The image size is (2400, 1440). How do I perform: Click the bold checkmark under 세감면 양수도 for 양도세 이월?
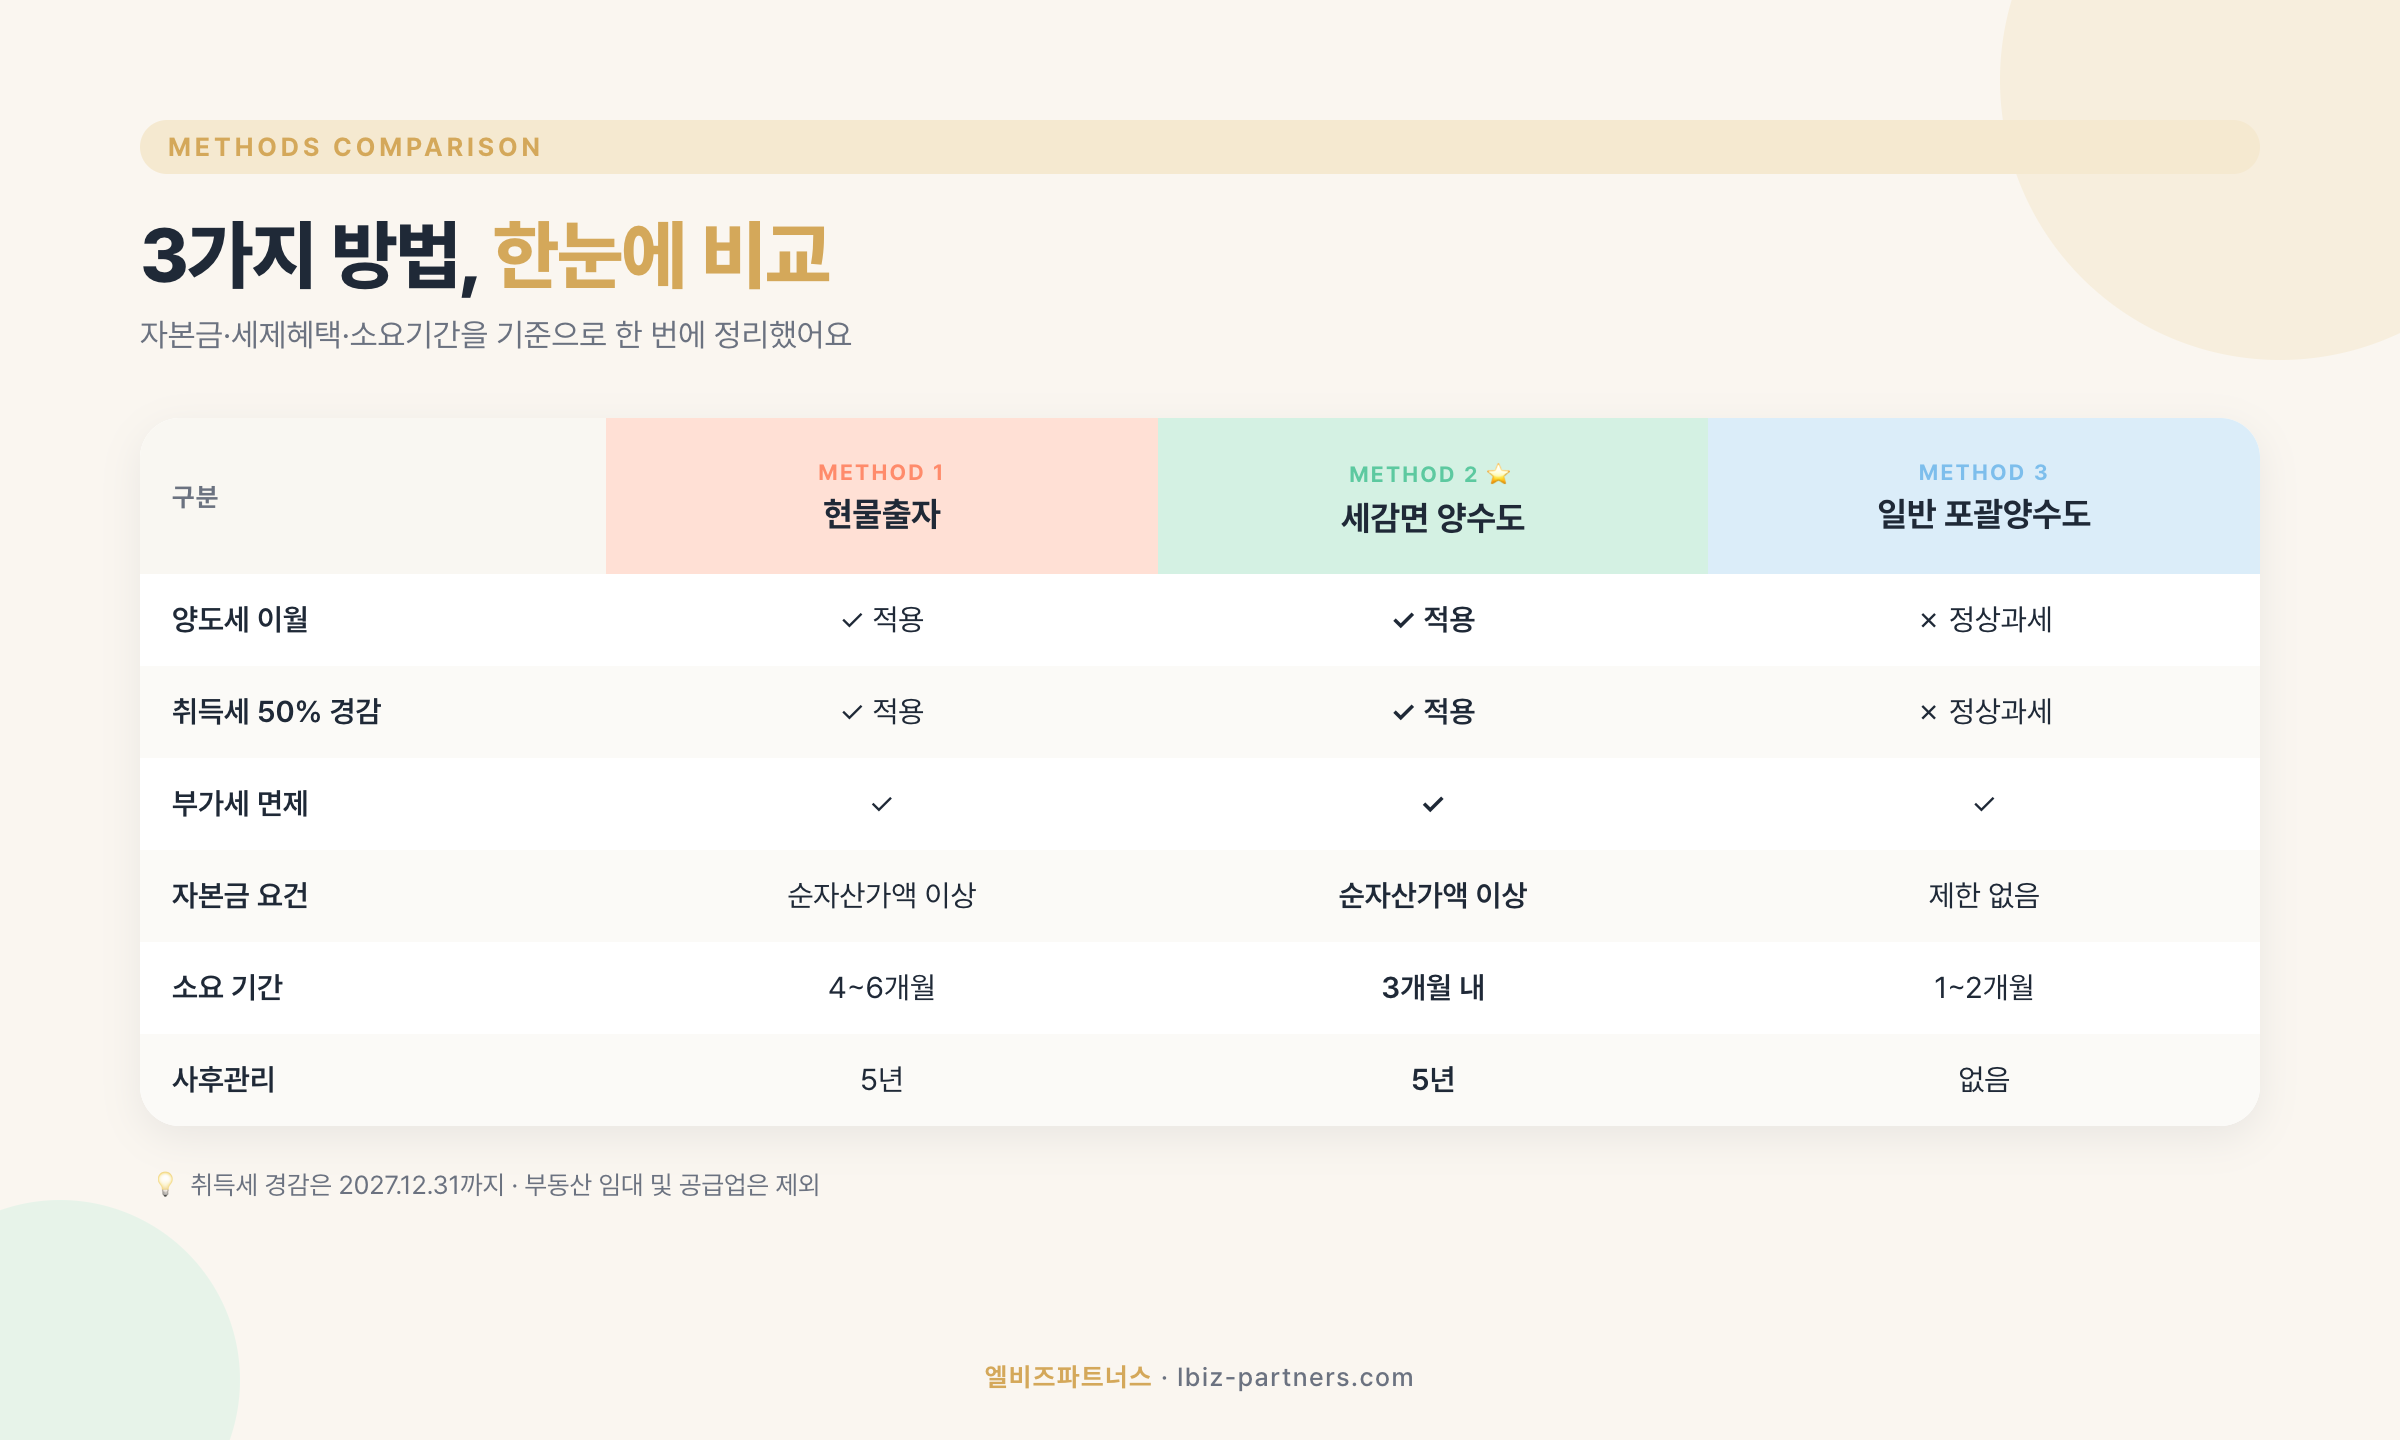pos(1402,619)
